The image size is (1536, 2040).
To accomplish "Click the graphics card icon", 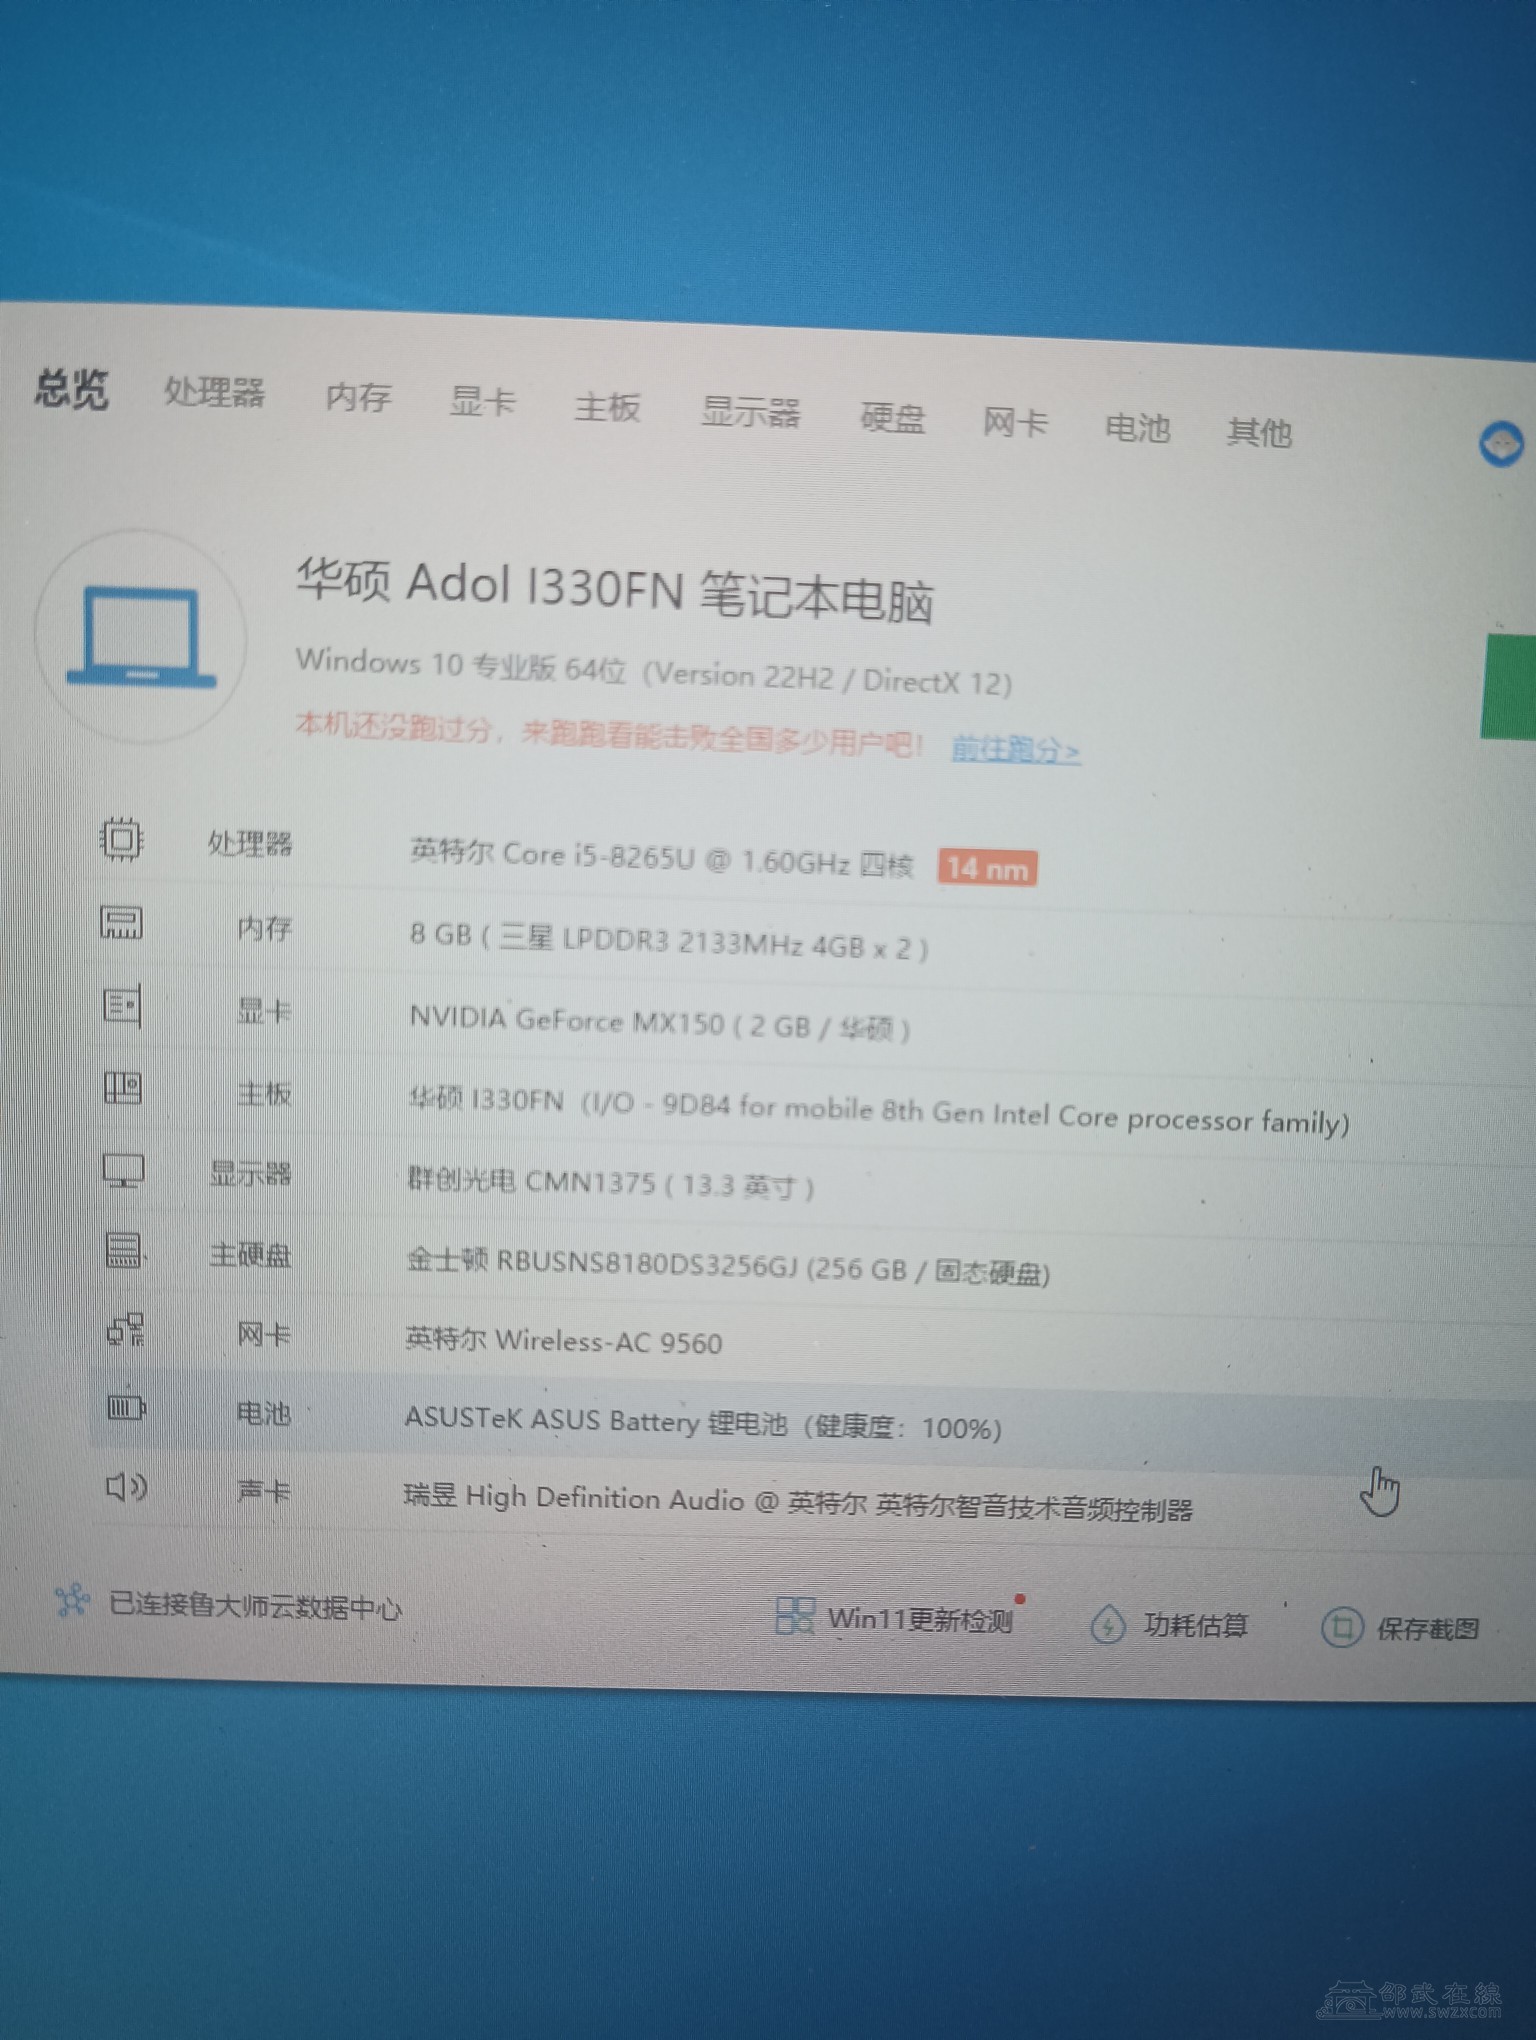I will click(123, 1005).
